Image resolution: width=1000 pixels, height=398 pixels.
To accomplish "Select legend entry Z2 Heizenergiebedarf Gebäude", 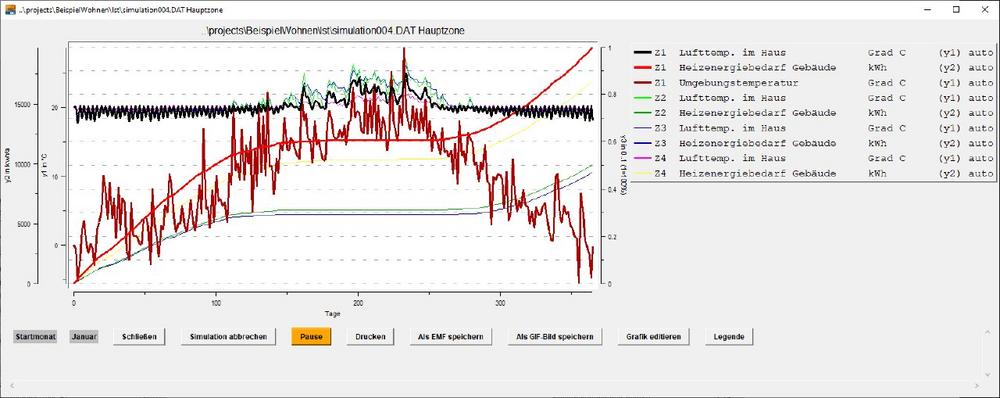I will coord(814,113).
